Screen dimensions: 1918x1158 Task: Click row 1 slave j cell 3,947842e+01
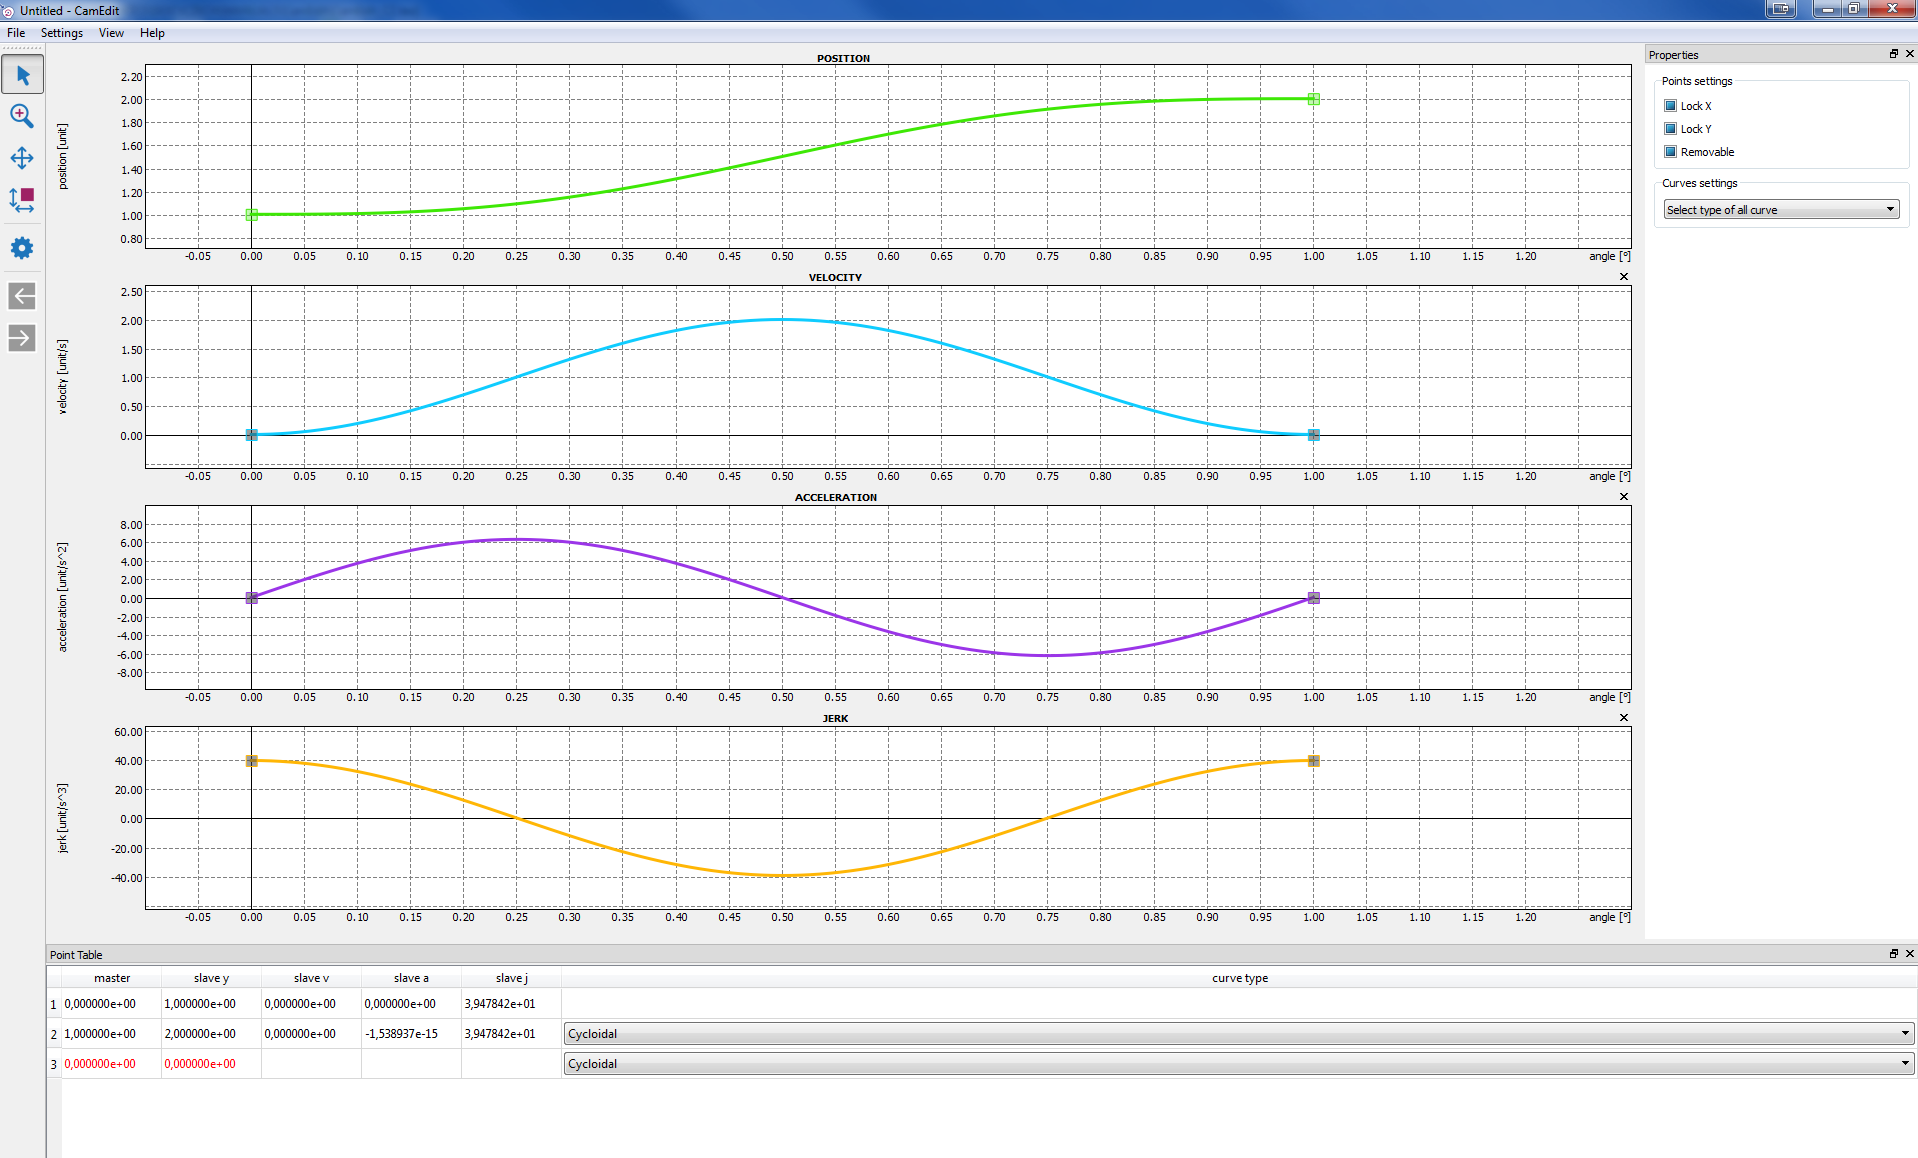tap(511, 1004)
